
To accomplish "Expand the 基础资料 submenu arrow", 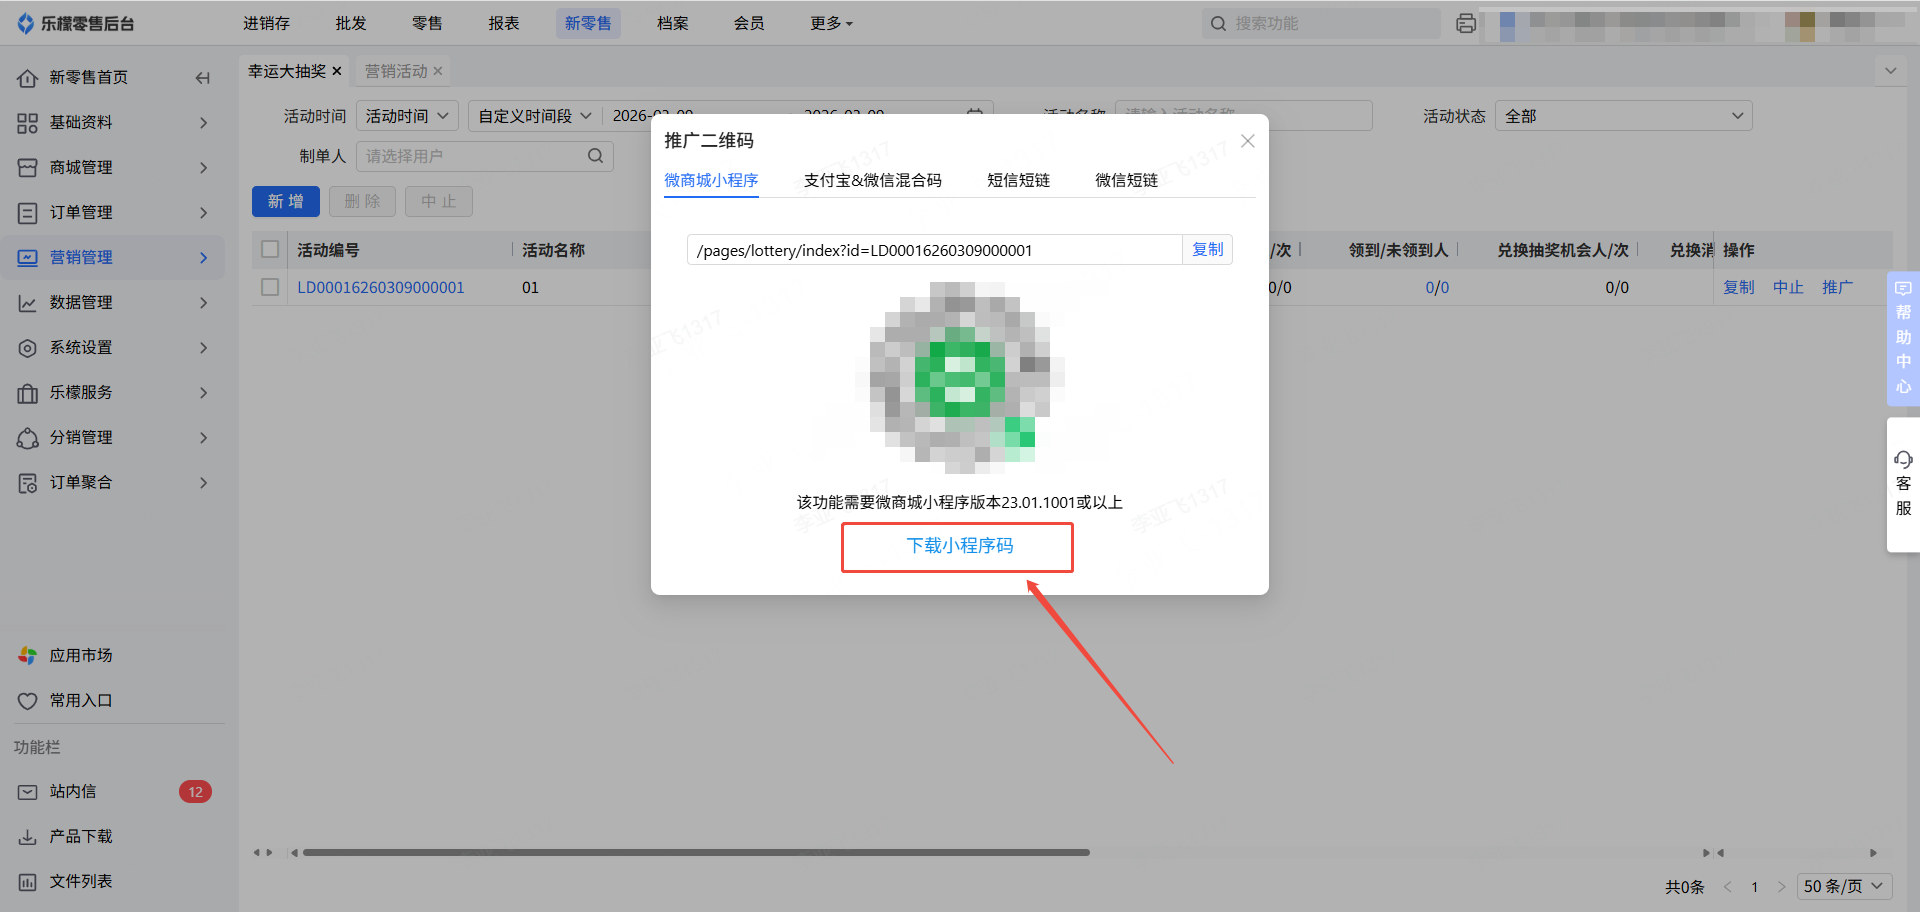I will click(x=203, y=123).
